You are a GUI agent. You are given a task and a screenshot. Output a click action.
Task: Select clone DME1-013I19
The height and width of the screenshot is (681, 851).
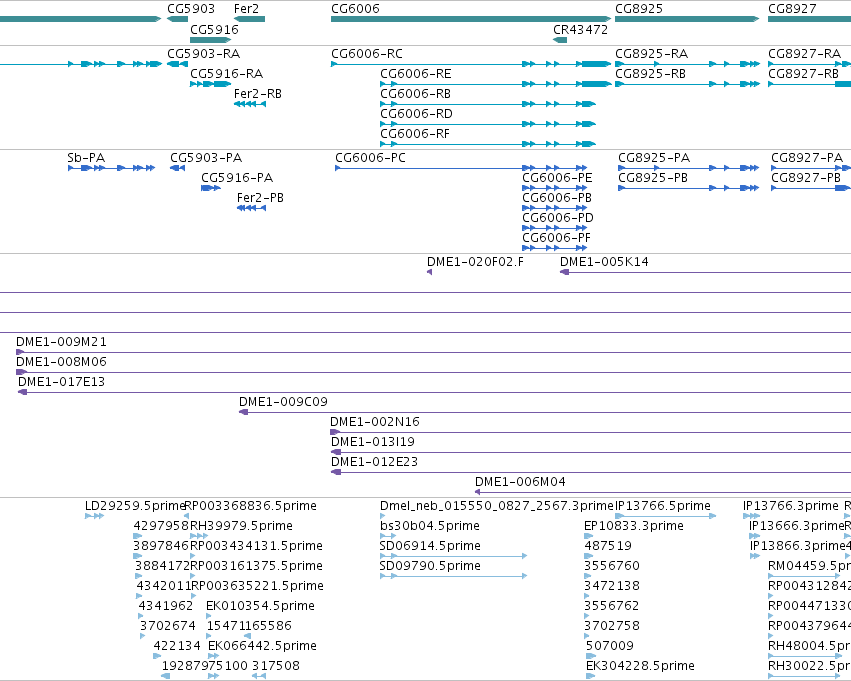372,443
